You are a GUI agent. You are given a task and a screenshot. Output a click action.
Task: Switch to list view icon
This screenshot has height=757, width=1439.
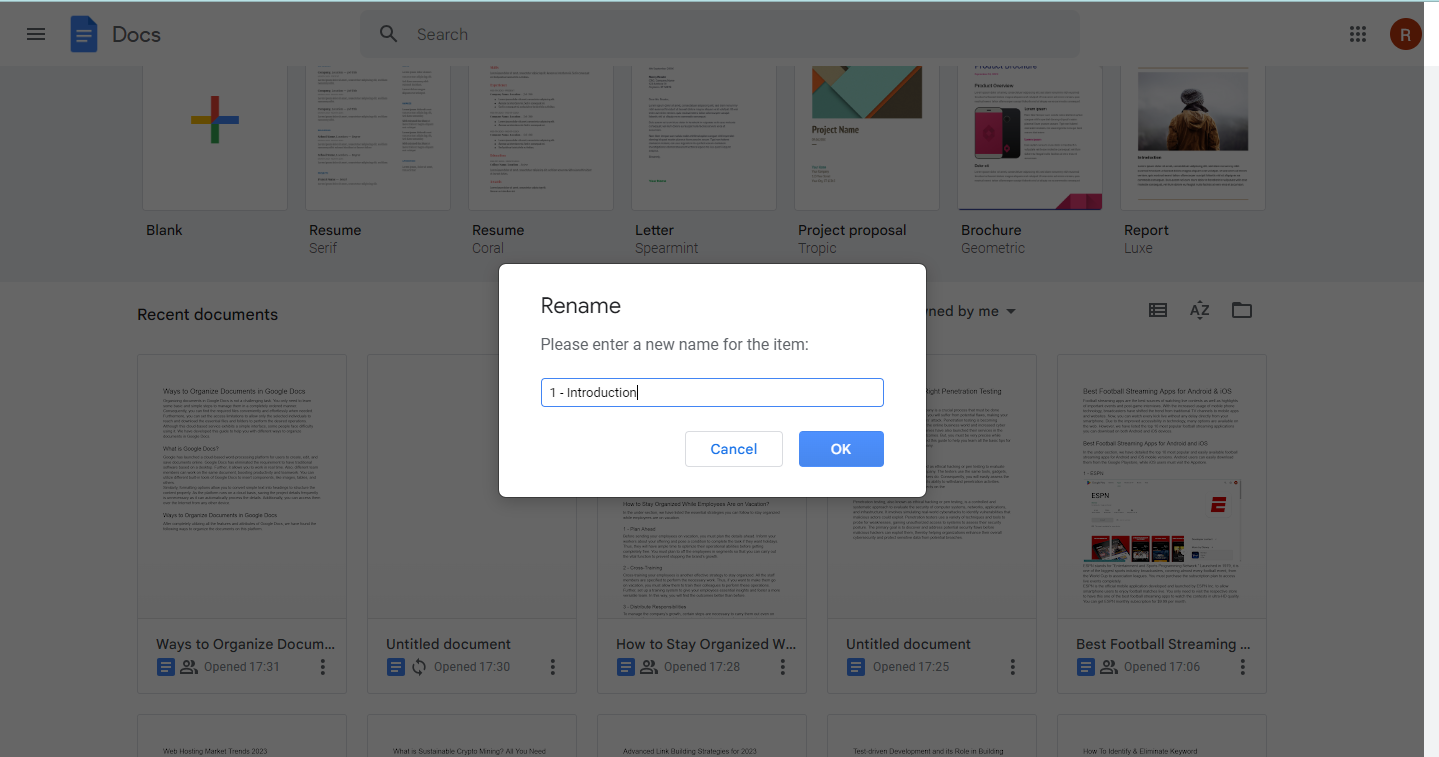pos(1158,310)
